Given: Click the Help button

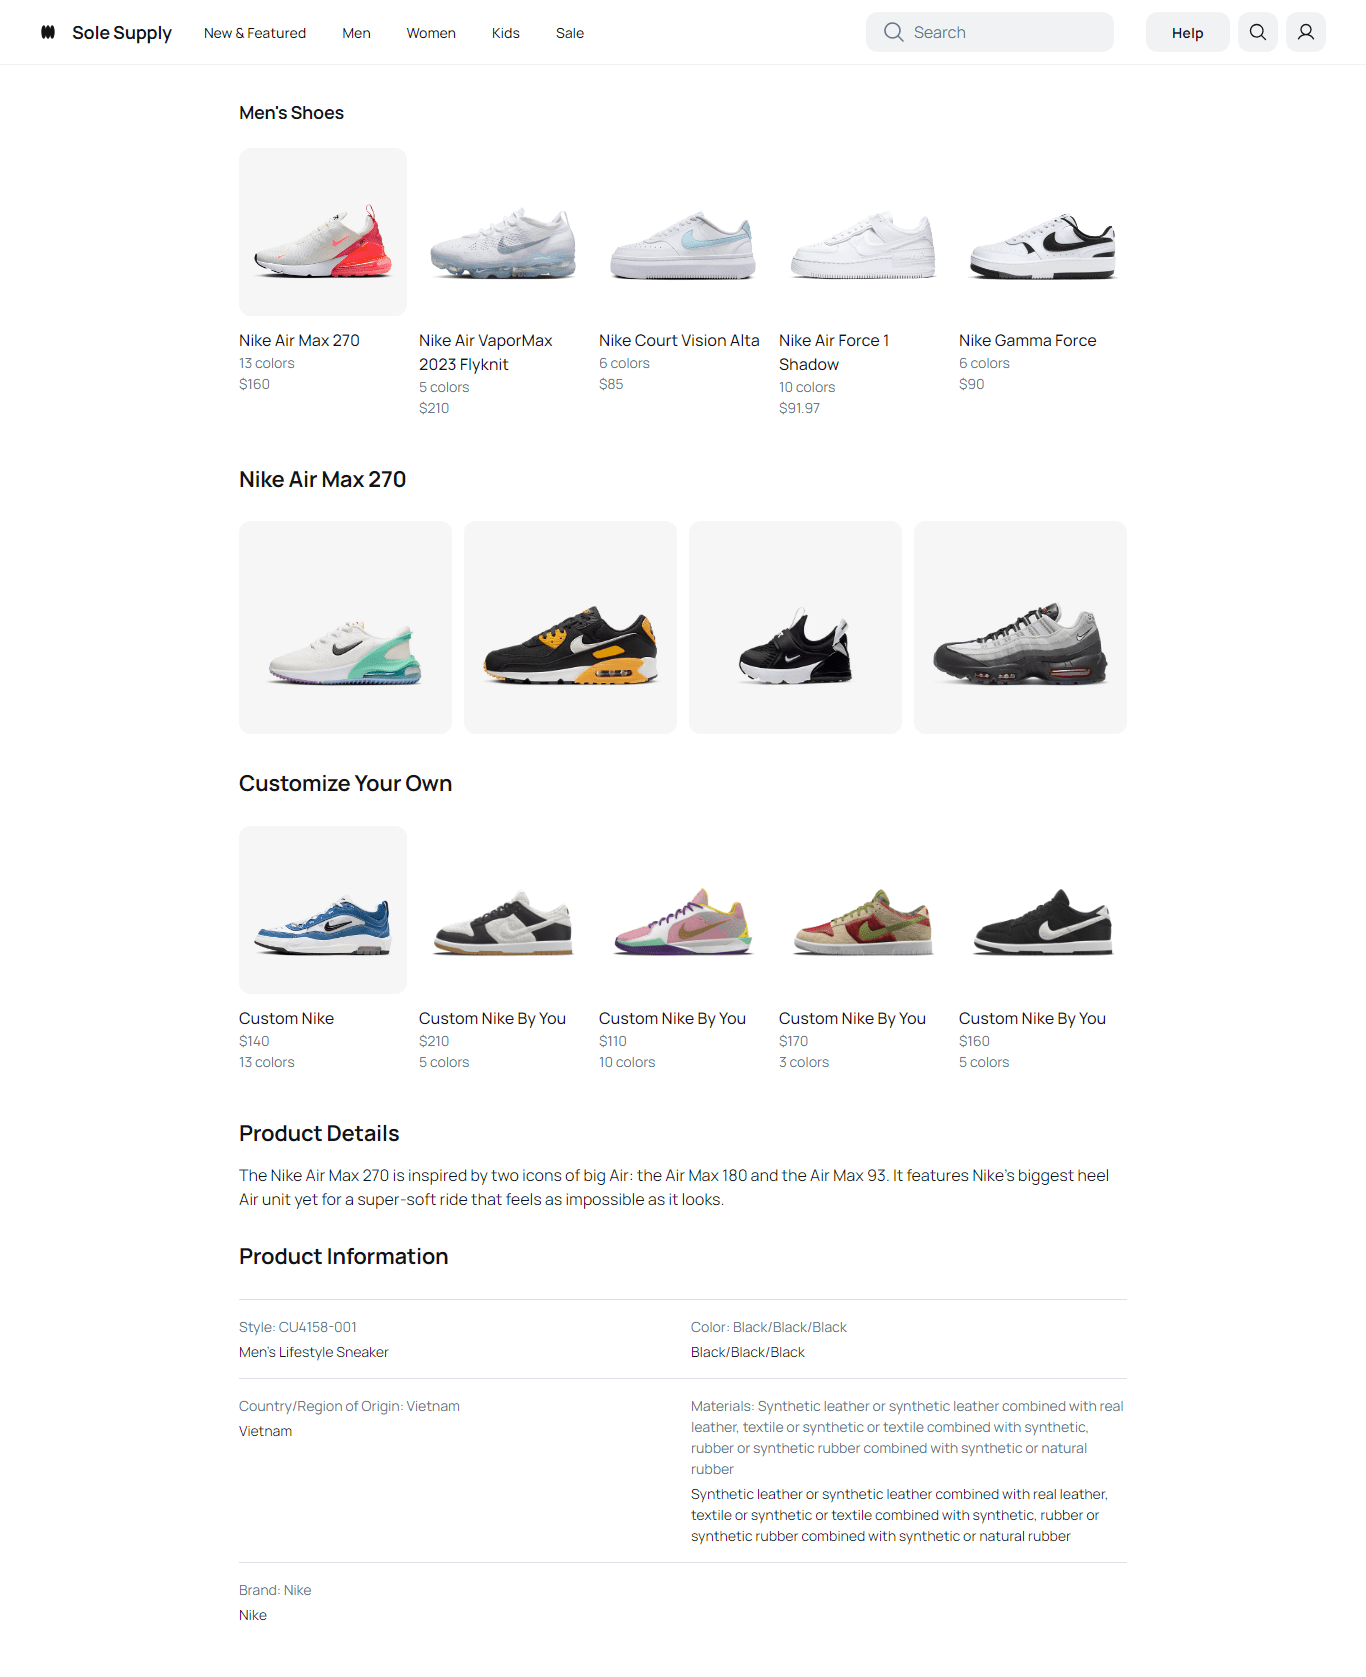Looking at the screenshot, I should pos(1188,32).
